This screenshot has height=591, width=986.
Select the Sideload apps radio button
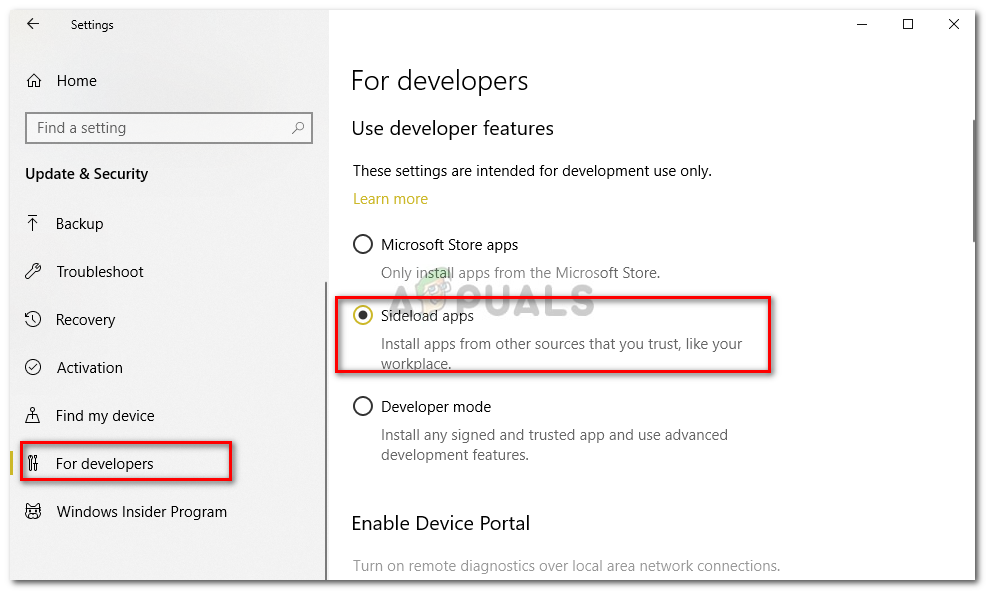click(x=362, y=316)
